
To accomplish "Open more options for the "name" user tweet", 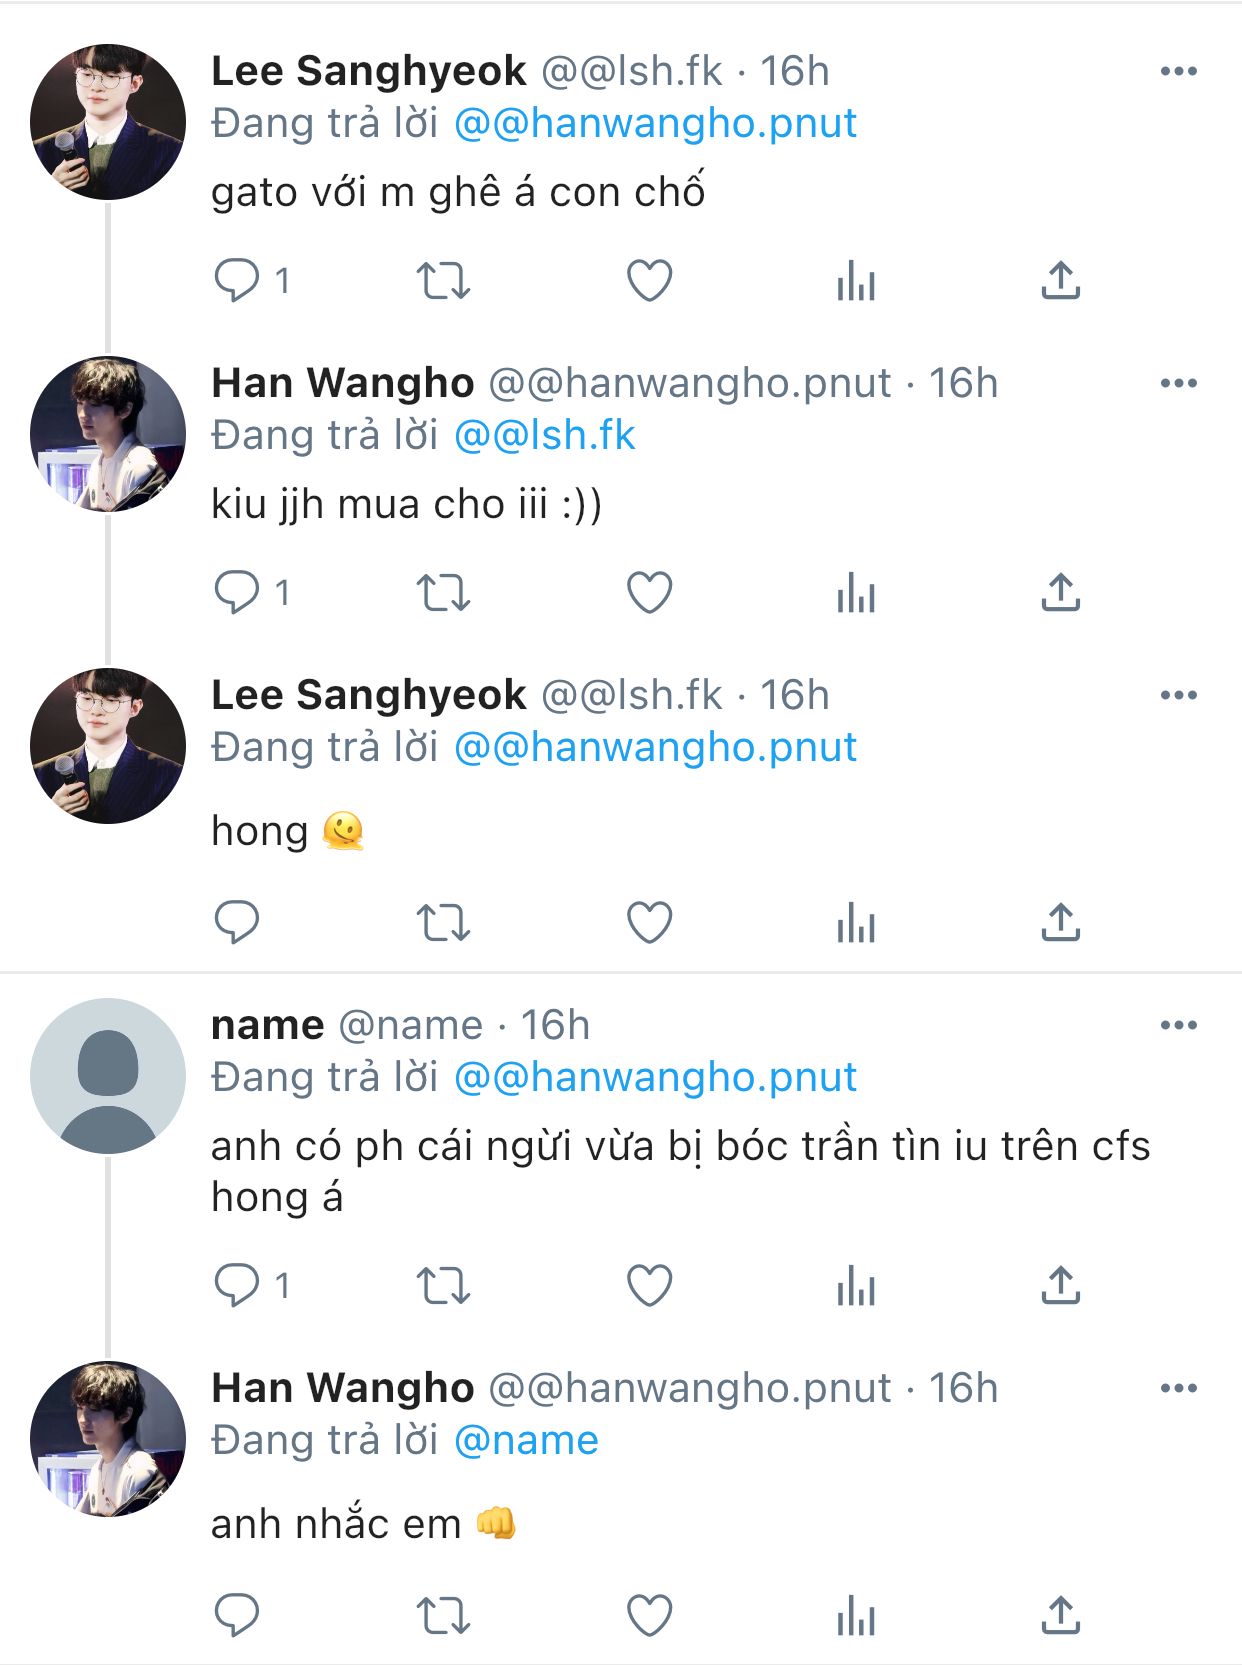I will (1179, 1026).
